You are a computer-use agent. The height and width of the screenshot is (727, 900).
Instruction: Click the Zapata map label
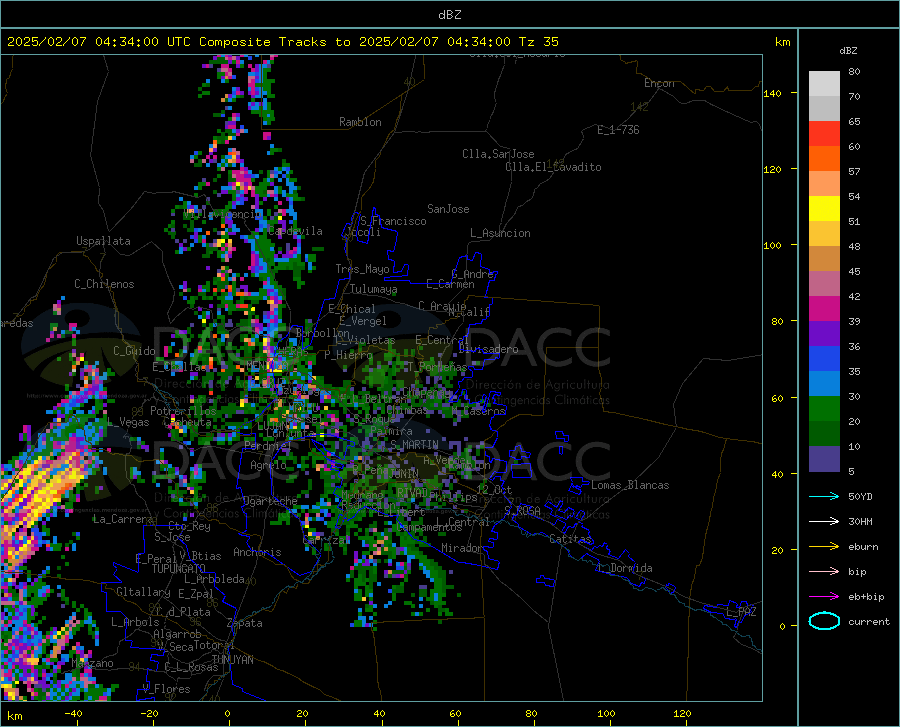245,623
